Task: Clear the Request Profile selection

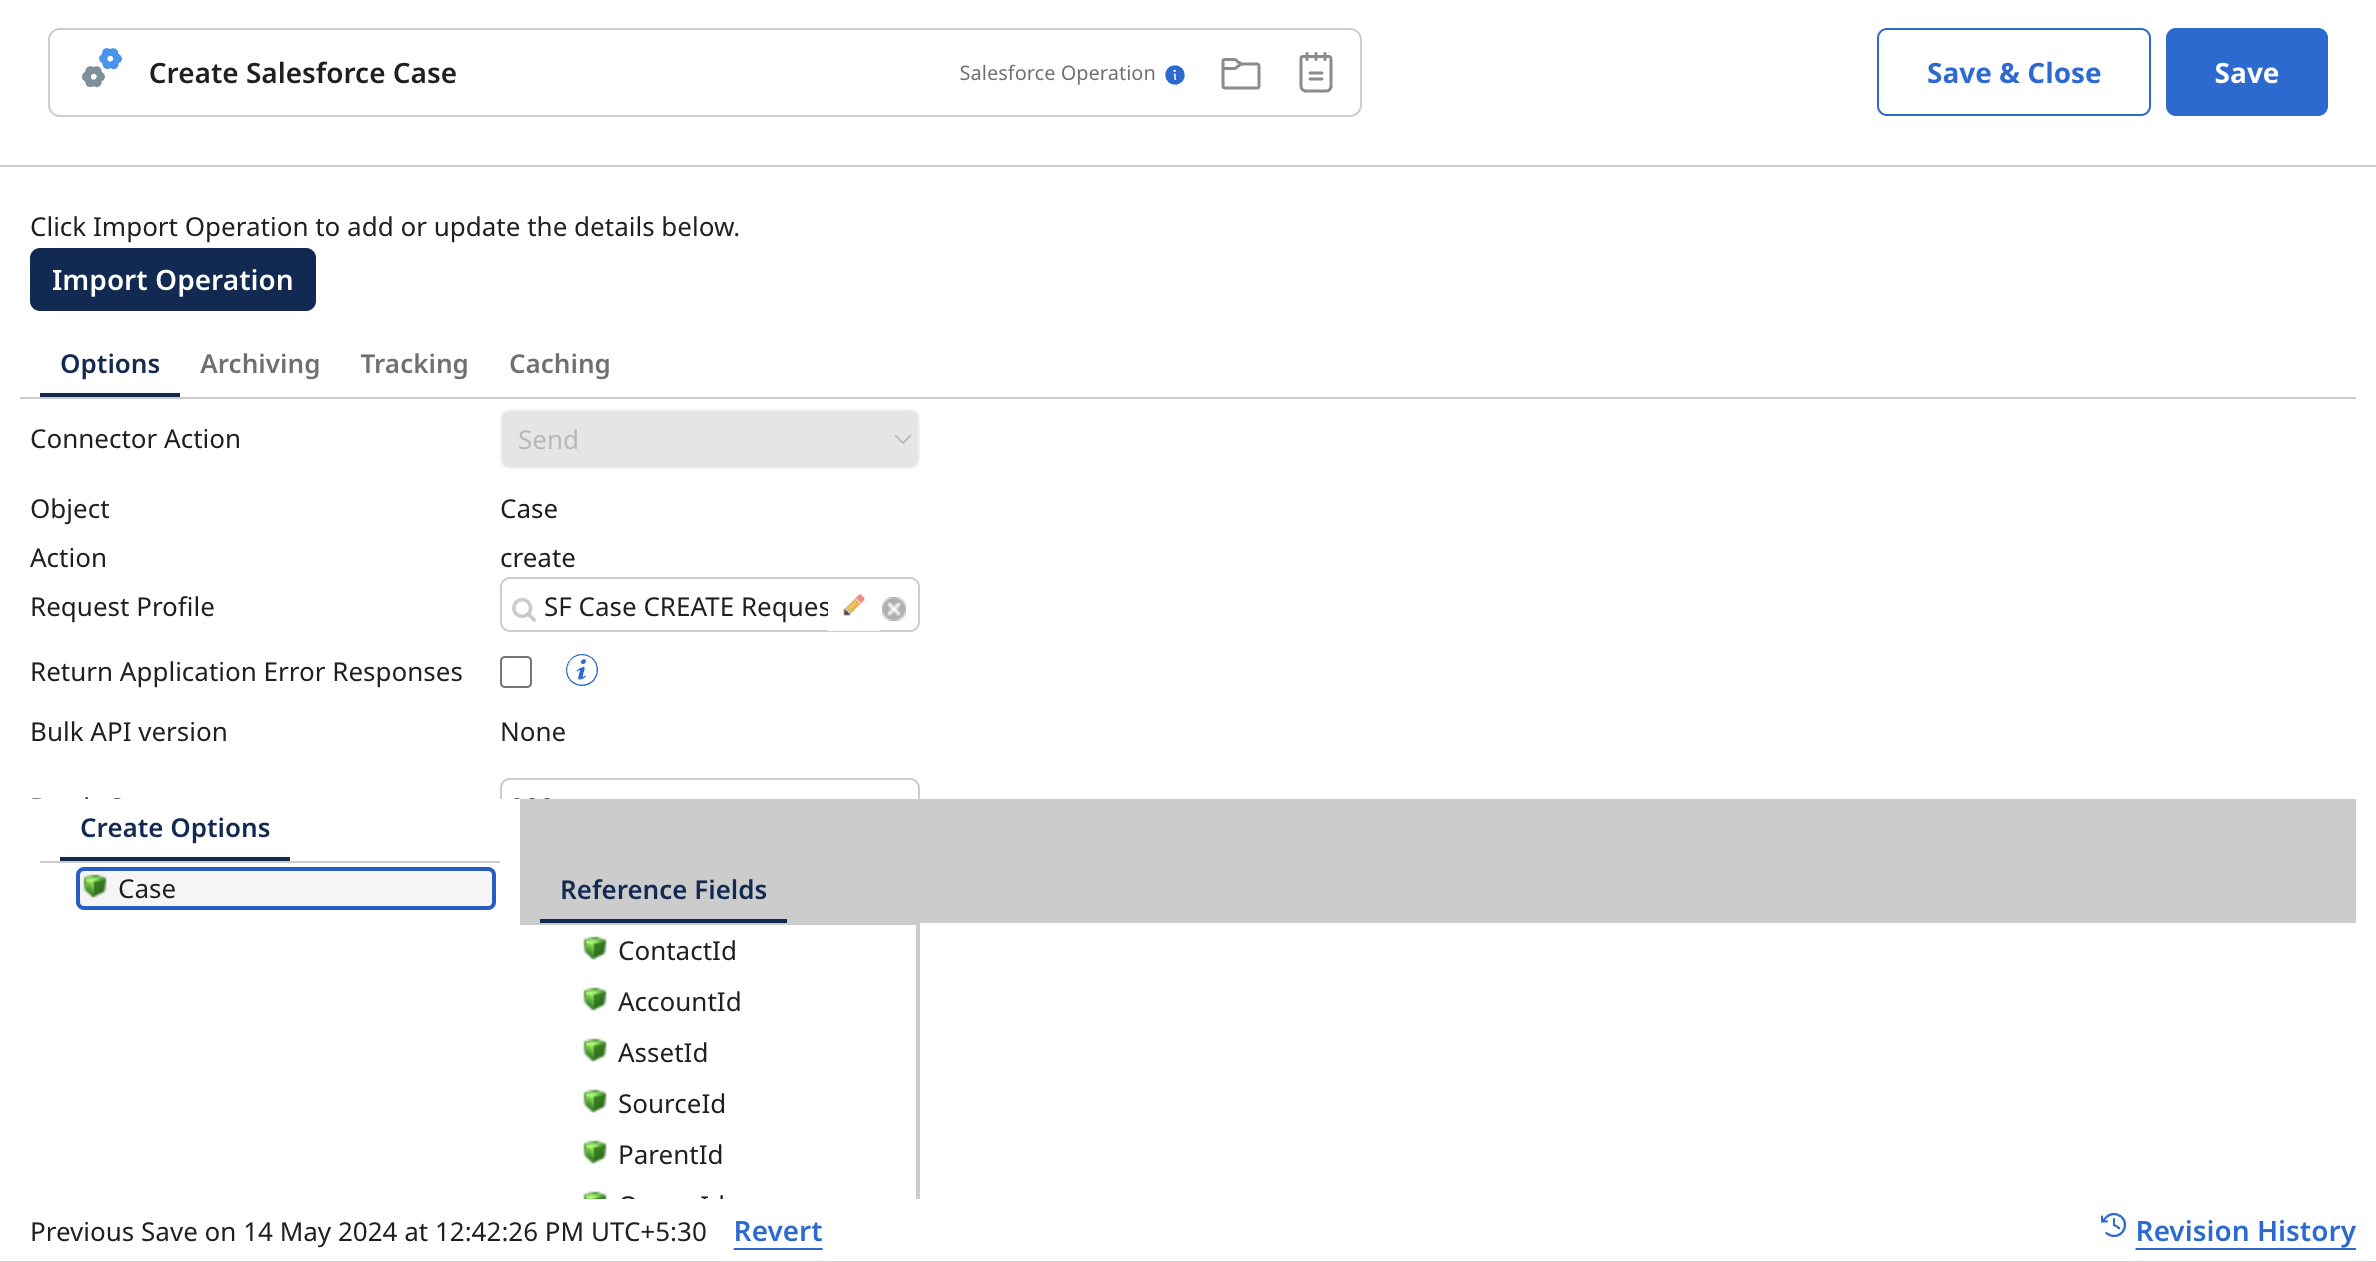Action: point(894,608)
